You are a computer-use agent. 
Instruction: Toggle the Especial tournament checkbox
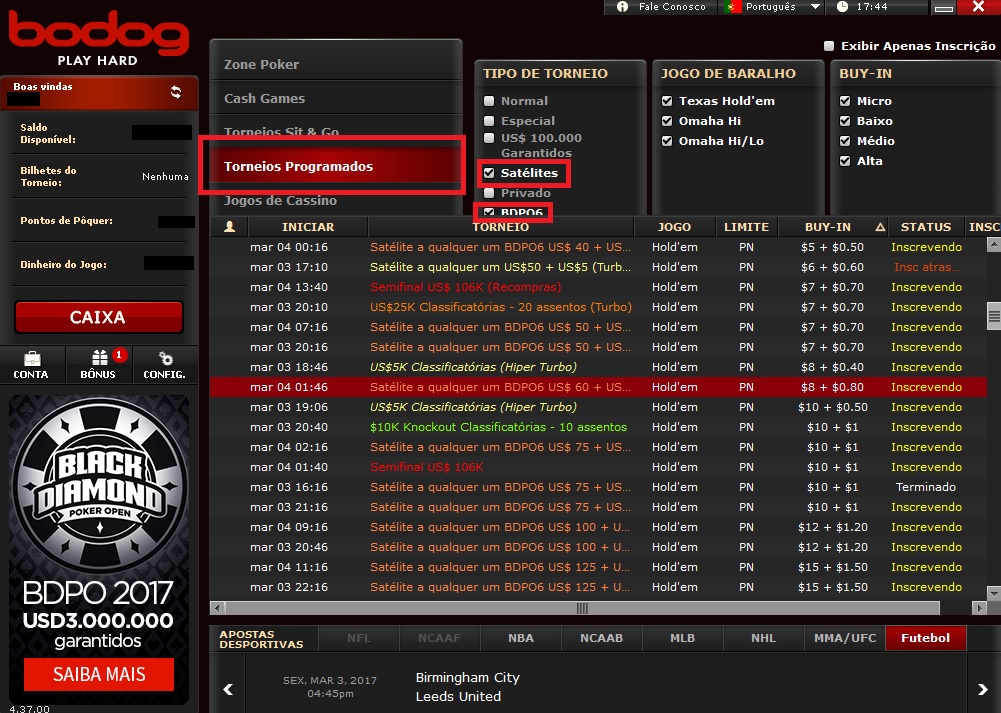[x=489, y=121]
